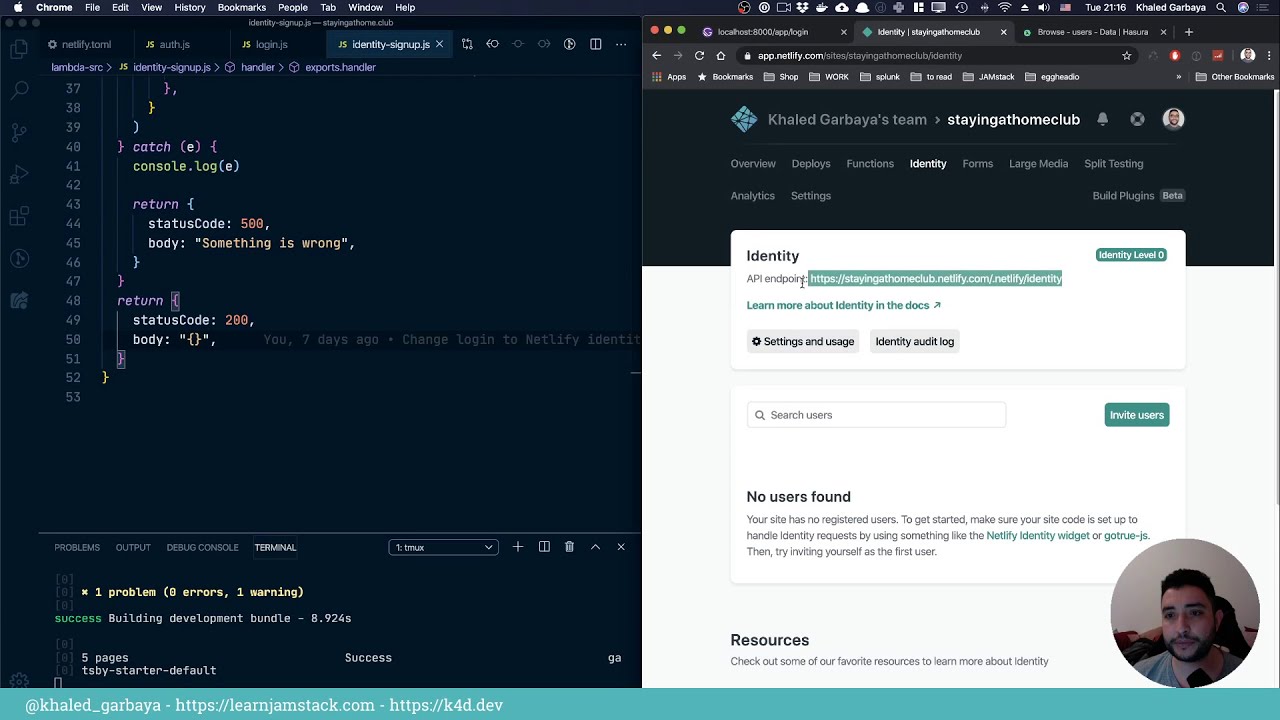Image resolution: width=1280 pixels, height=720 pixels.
Task: Open the Debug Console panel tab
Action: 202,547
